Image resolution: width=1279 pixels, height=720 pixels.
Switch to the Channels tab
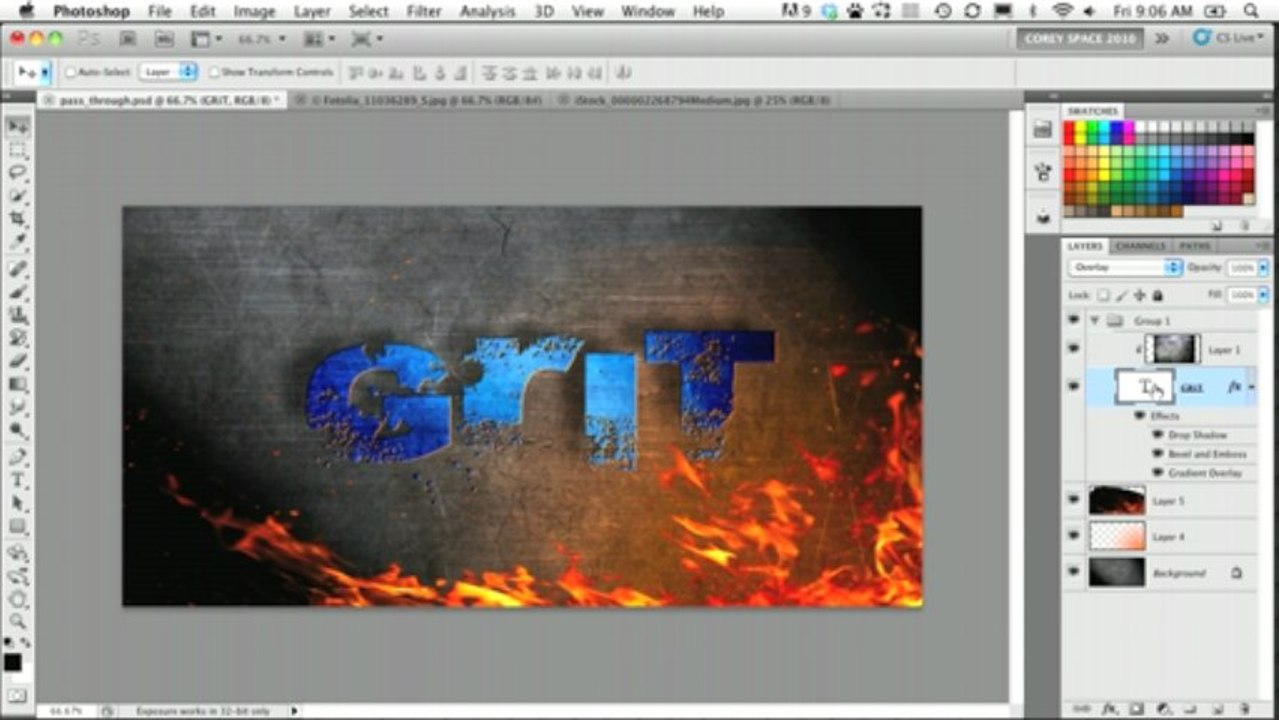1140,246
